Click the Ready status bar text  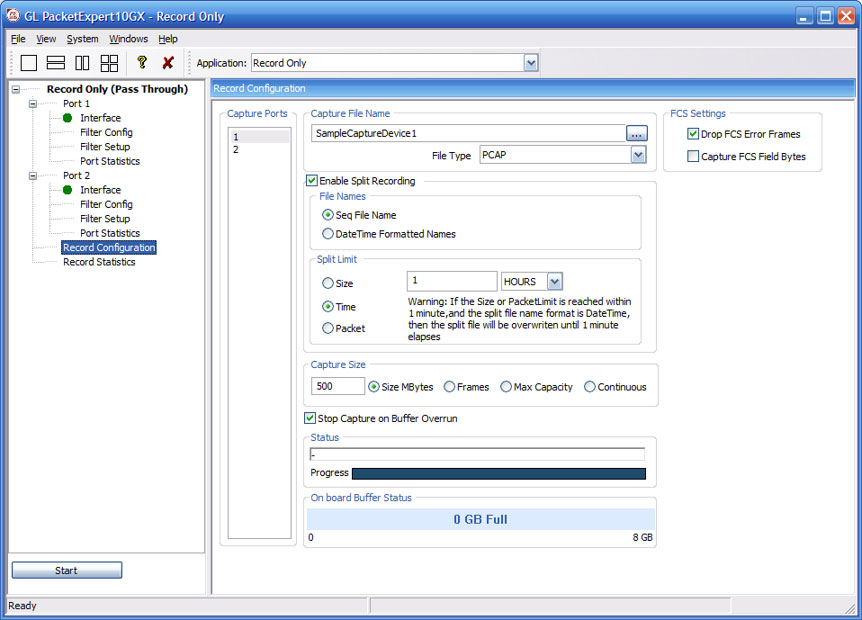[x=22, y=605]
